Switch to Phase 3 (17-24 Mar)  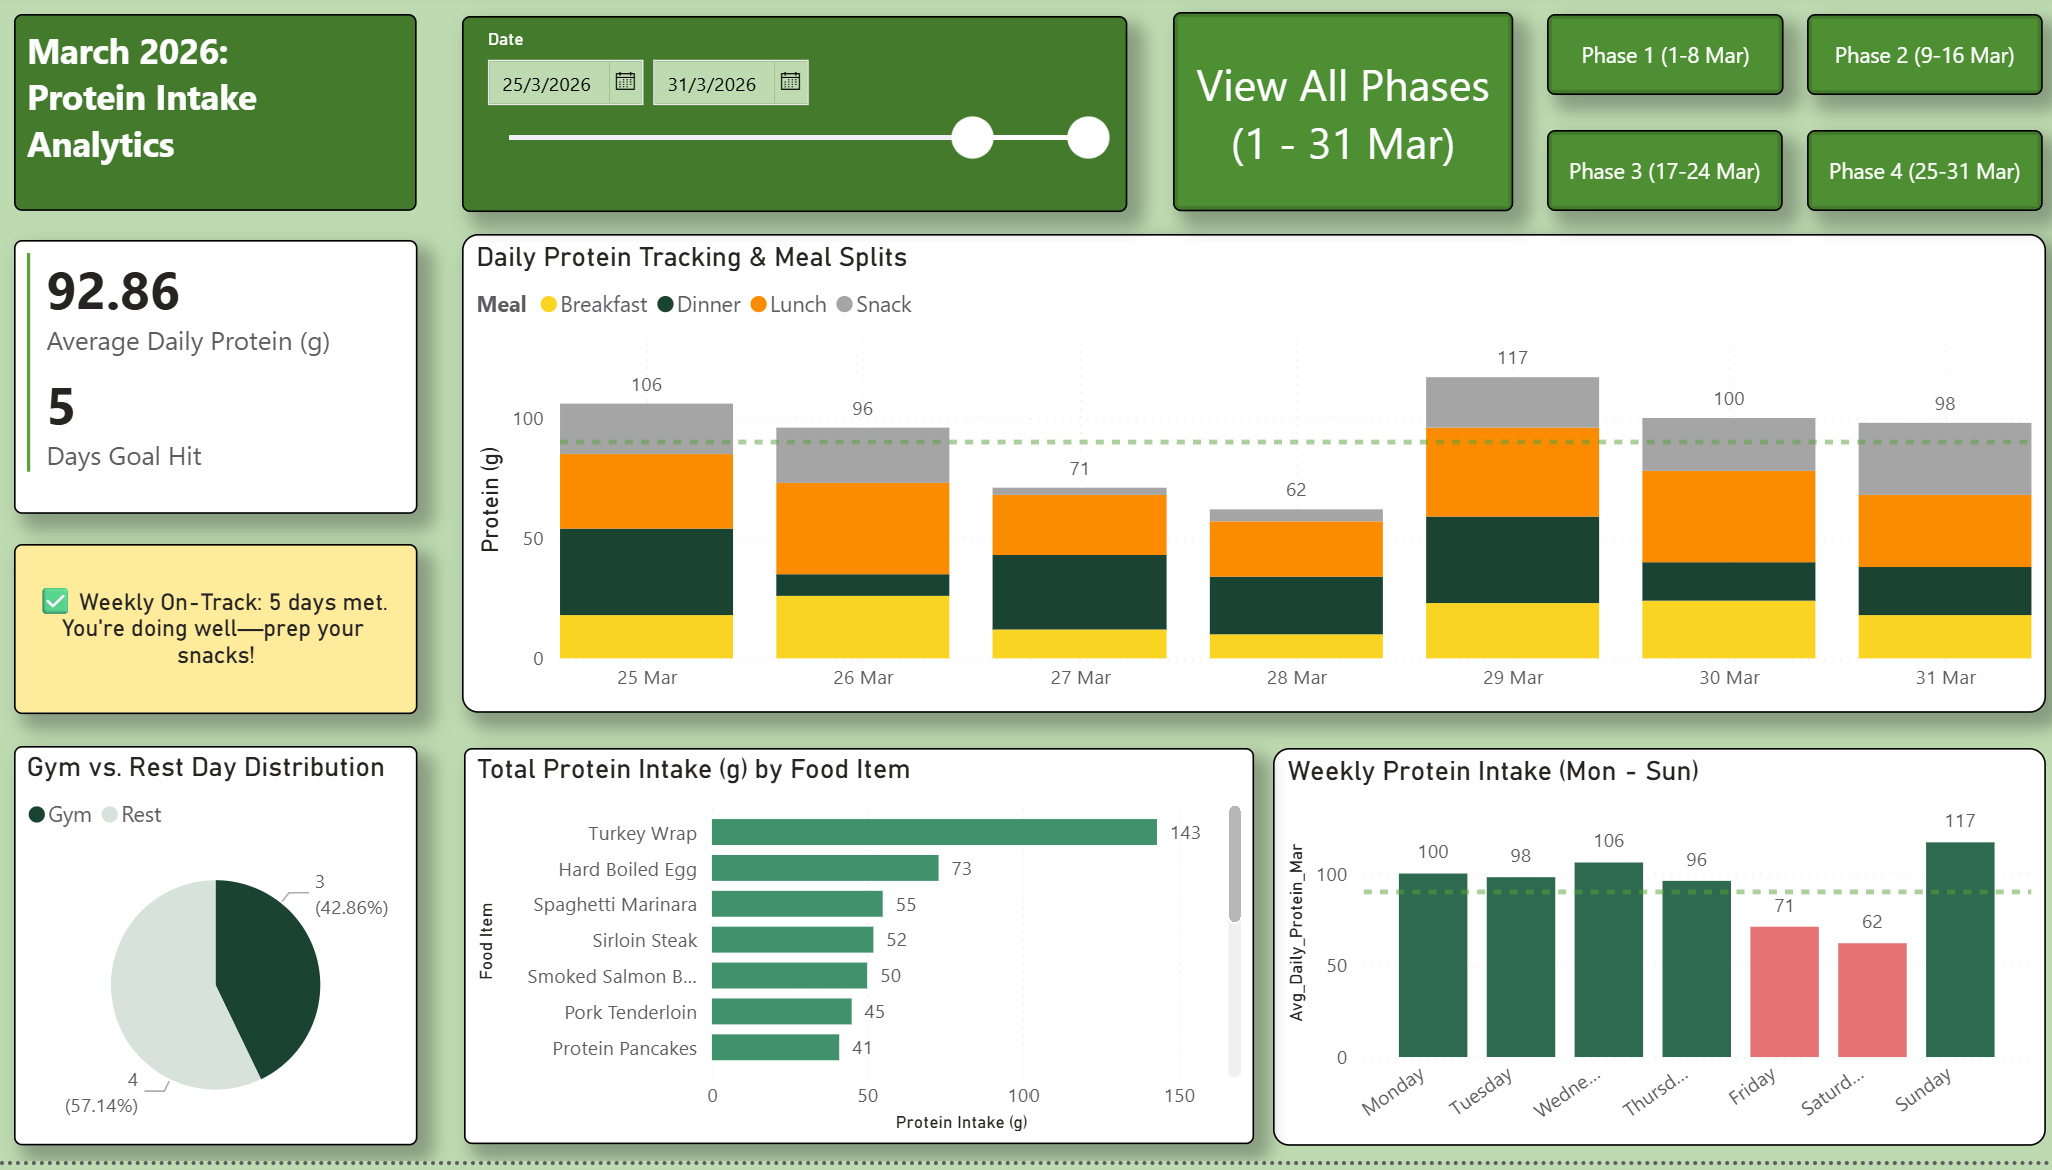click(x=1664, y=171)
